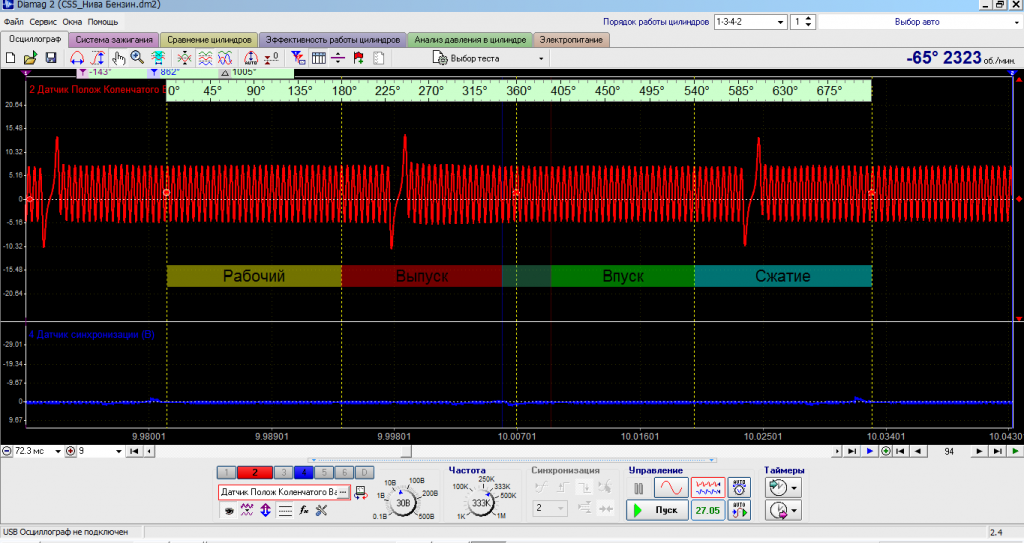Click the fit-signal-to-screen icon
Image resolution: width=1024 pixels, height=543 pixels.
157,58
